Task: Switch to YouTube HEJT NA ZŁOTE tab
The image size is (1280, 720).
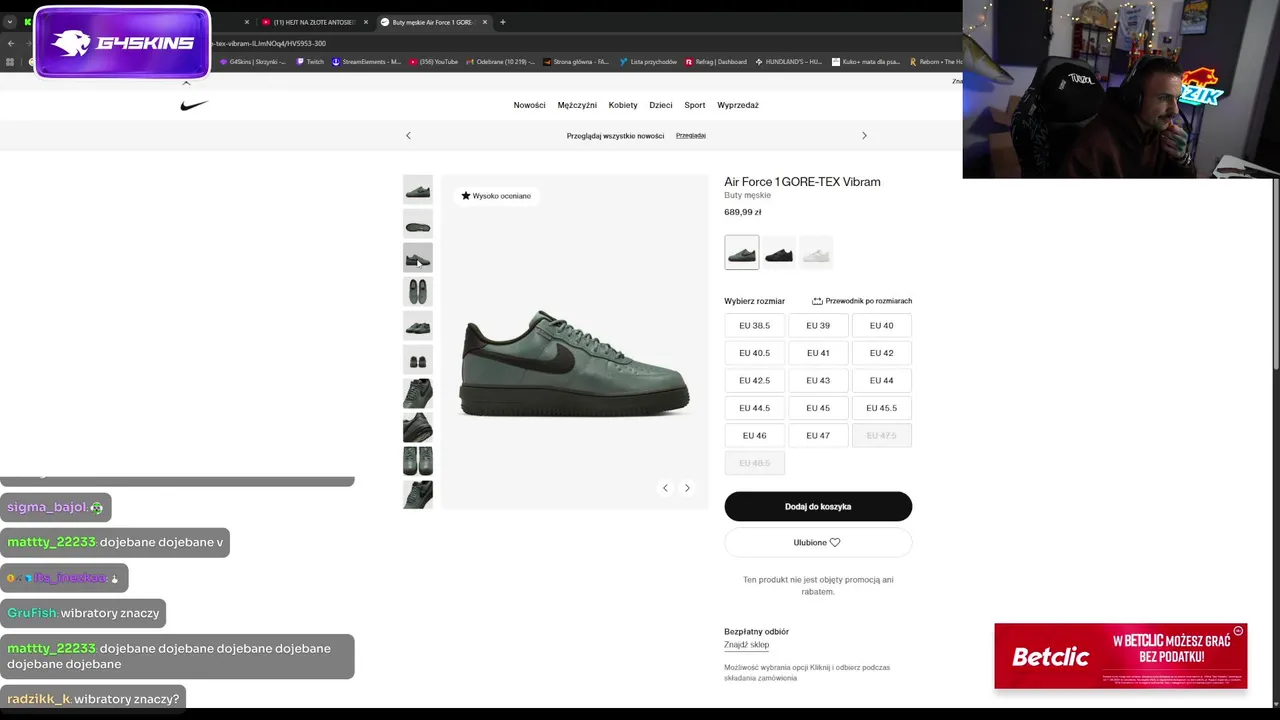Action: tap(314, 22)
